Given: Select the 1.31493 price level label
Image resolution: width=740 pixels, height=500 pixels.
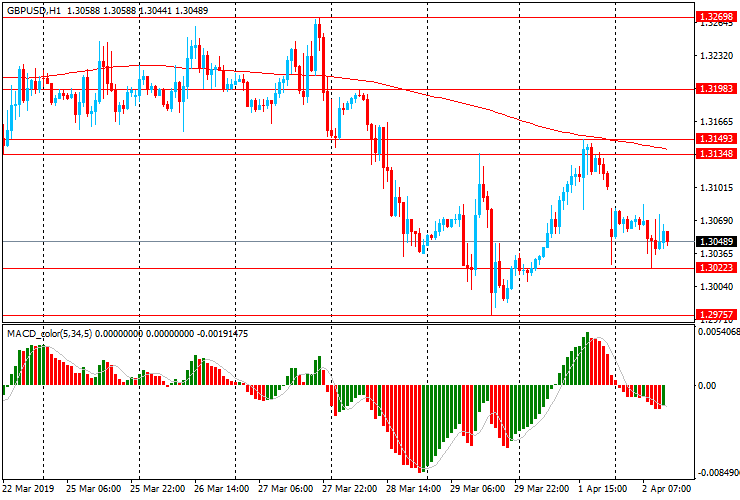Looking at the screenshot, I should [x=716, y=139].
